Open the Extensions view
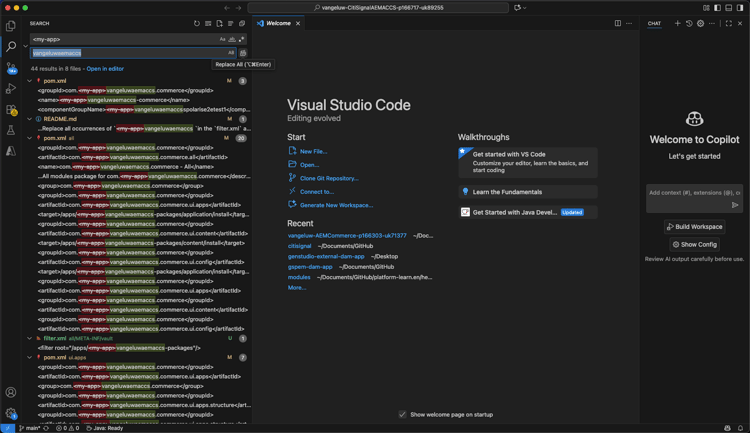Image resolution: width=750 pixels, height=433 pixels. (x=11, y=110)
